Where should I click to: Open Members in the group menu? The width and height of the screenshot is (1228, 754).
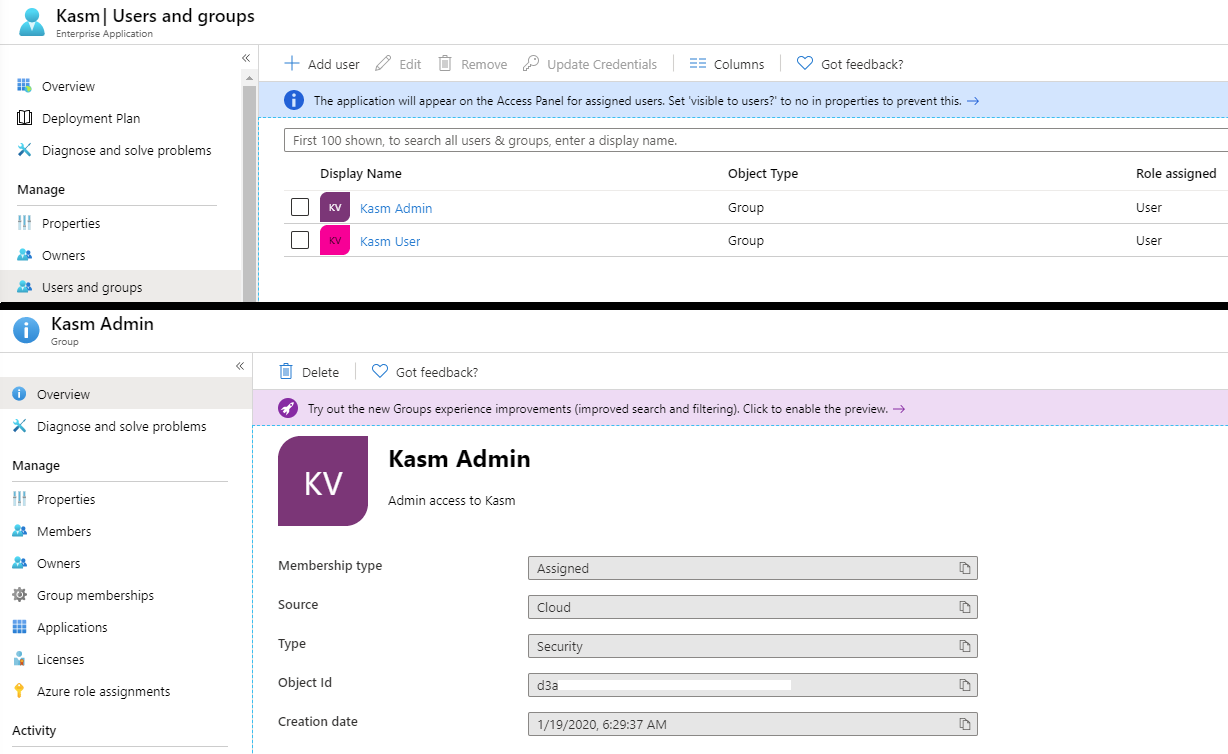tap(64, 531)
